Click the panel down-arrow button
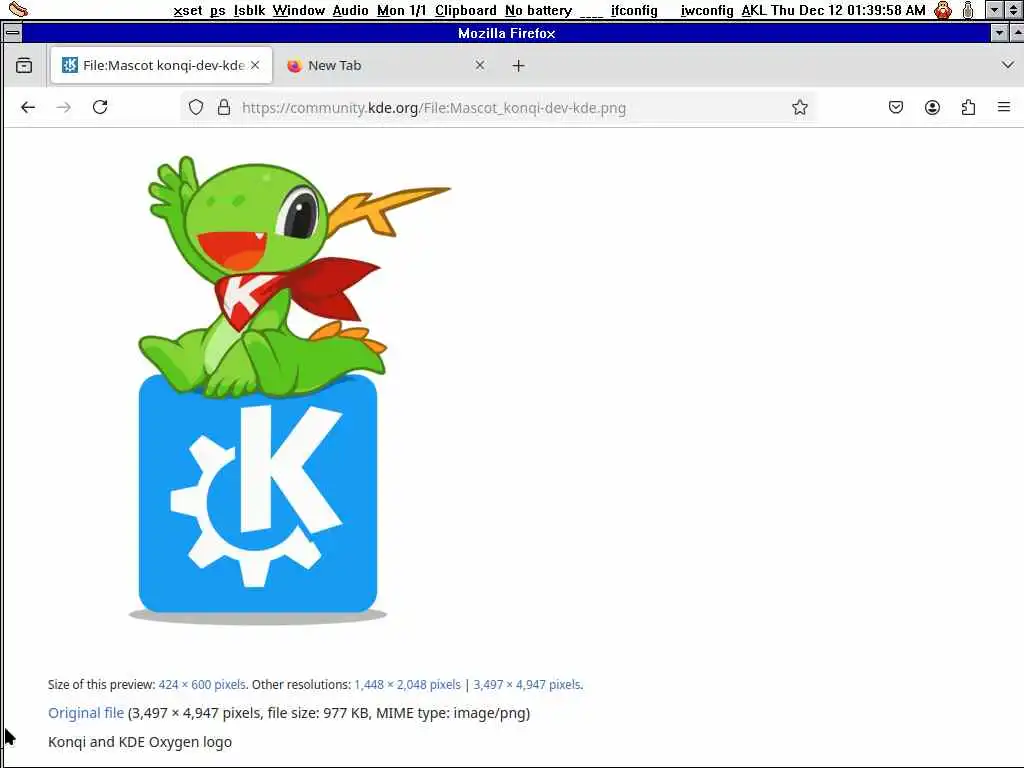The height and width of the screenshot is (768, 1024). (994, 10)
